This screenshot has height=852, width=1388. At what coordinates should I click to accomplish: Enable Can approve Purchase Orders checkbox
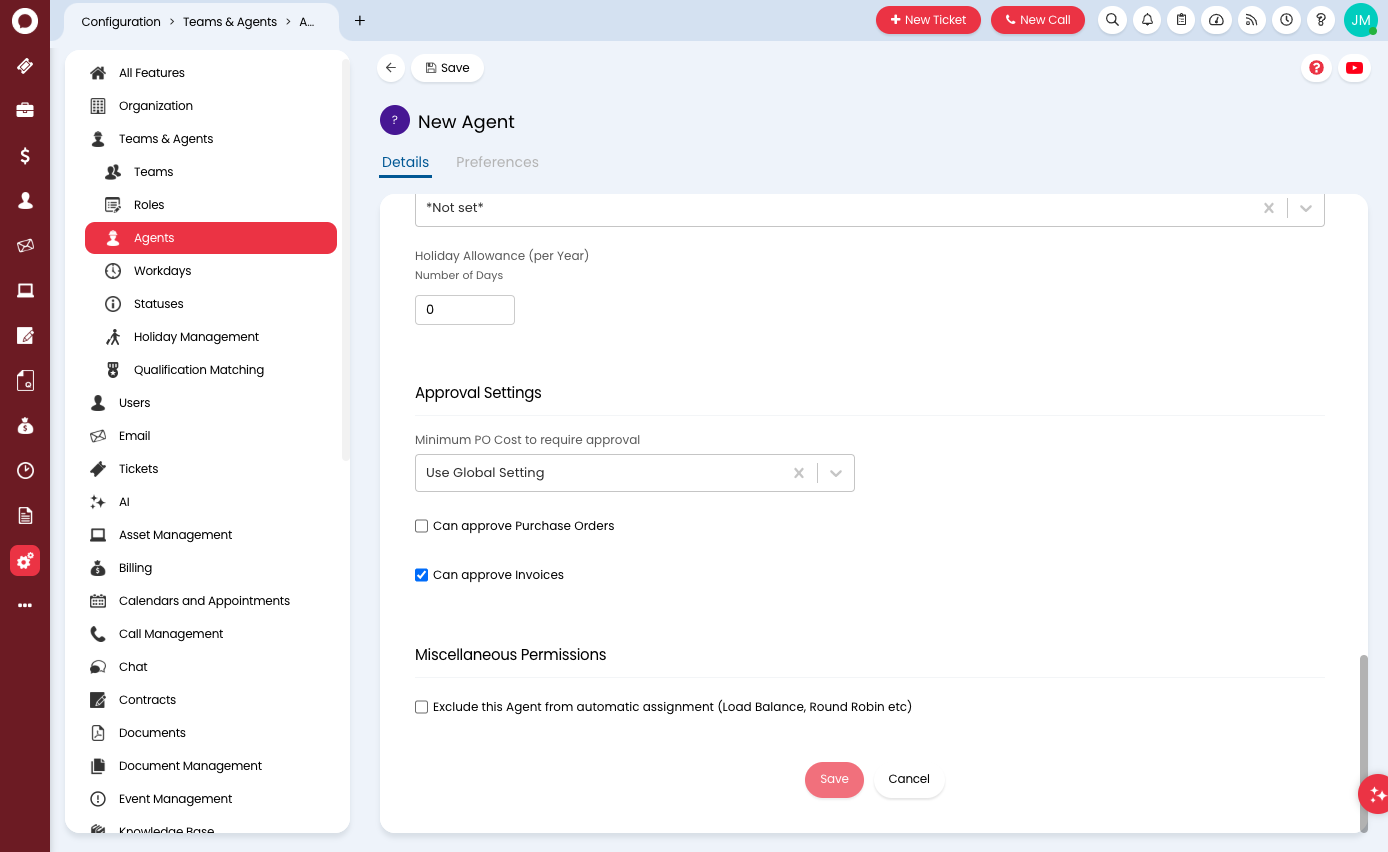click(422, 526)
